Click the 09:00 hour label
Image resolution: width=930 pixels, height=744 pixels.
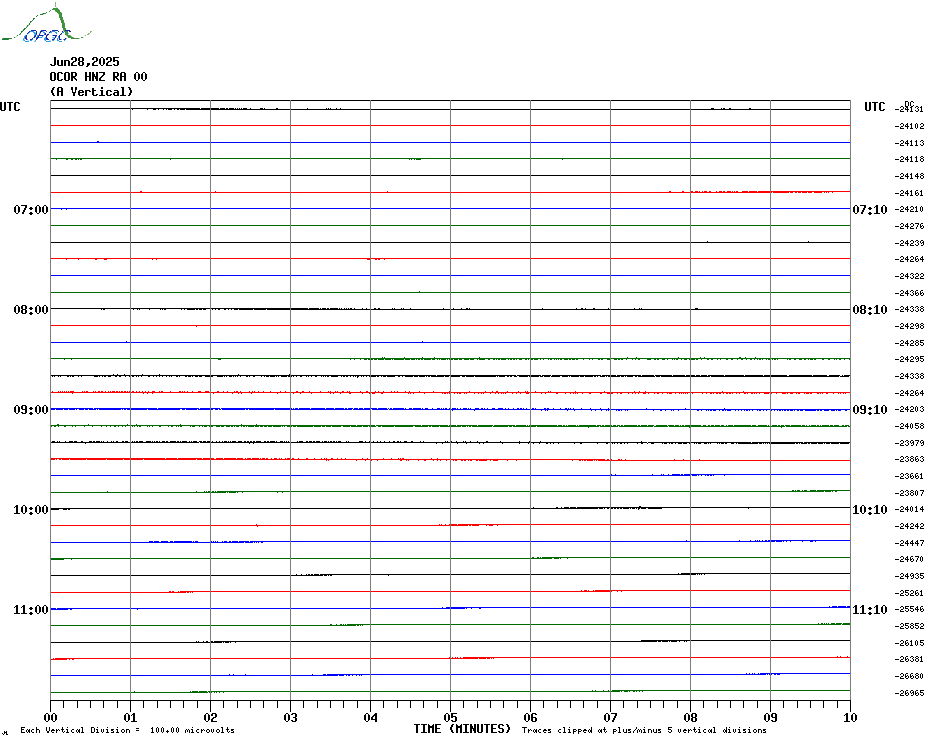[x=31, y=410]
